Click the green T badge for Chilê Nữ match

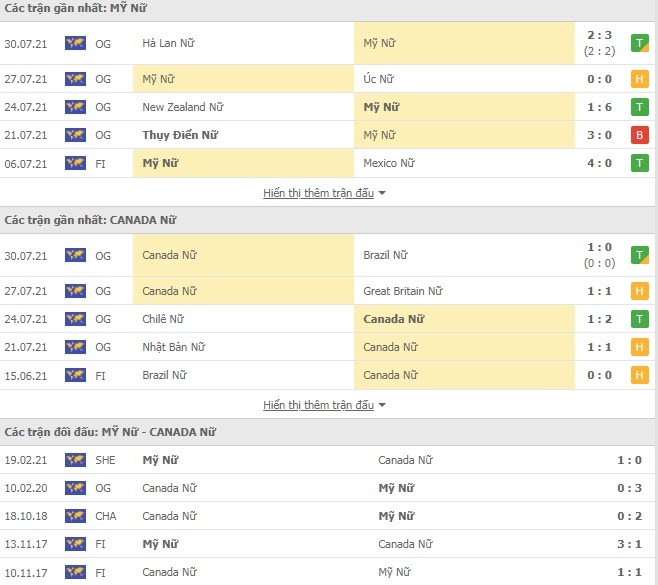640,319
